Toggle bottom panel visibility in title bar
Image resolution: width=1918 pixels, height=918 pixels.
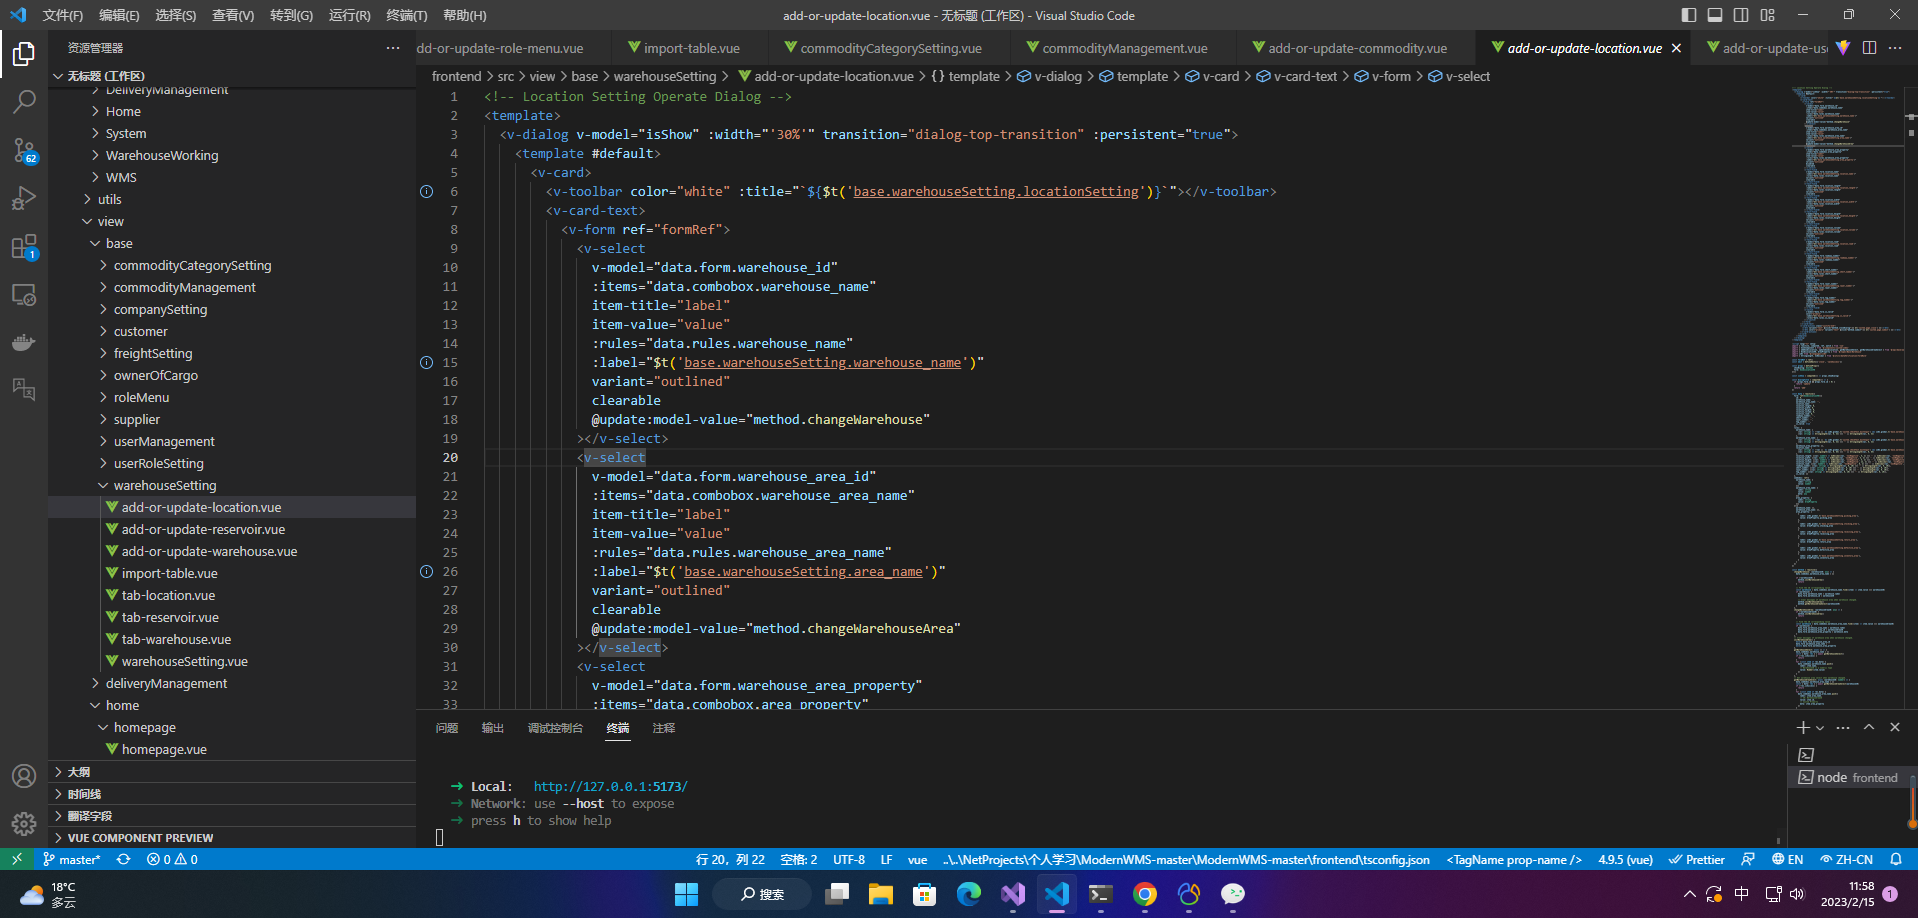1715,15
